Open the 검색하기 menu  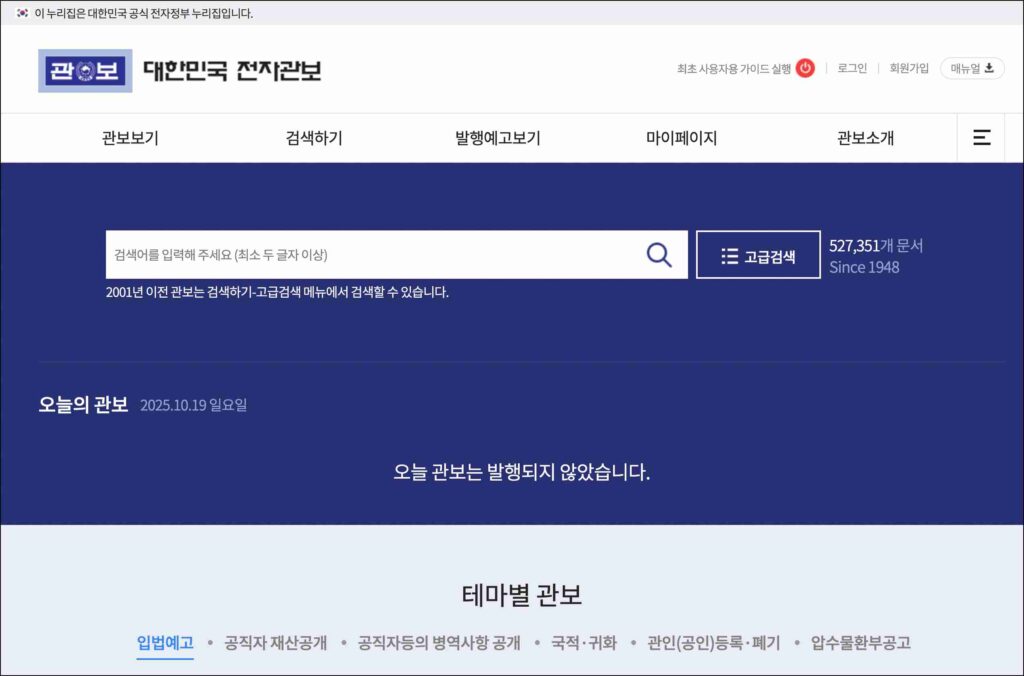(314, 139)
